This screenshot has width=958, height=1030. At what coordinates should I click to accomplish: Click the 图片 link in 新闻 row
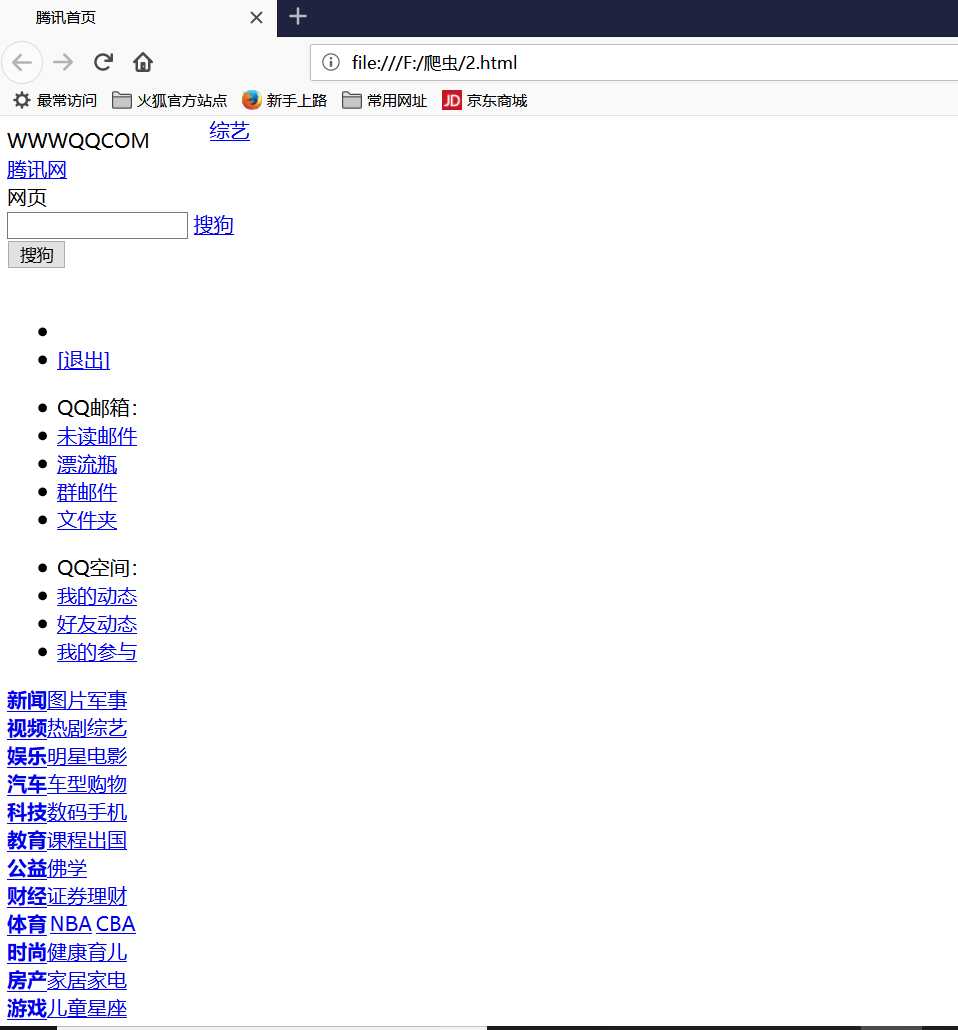[67, 700]
